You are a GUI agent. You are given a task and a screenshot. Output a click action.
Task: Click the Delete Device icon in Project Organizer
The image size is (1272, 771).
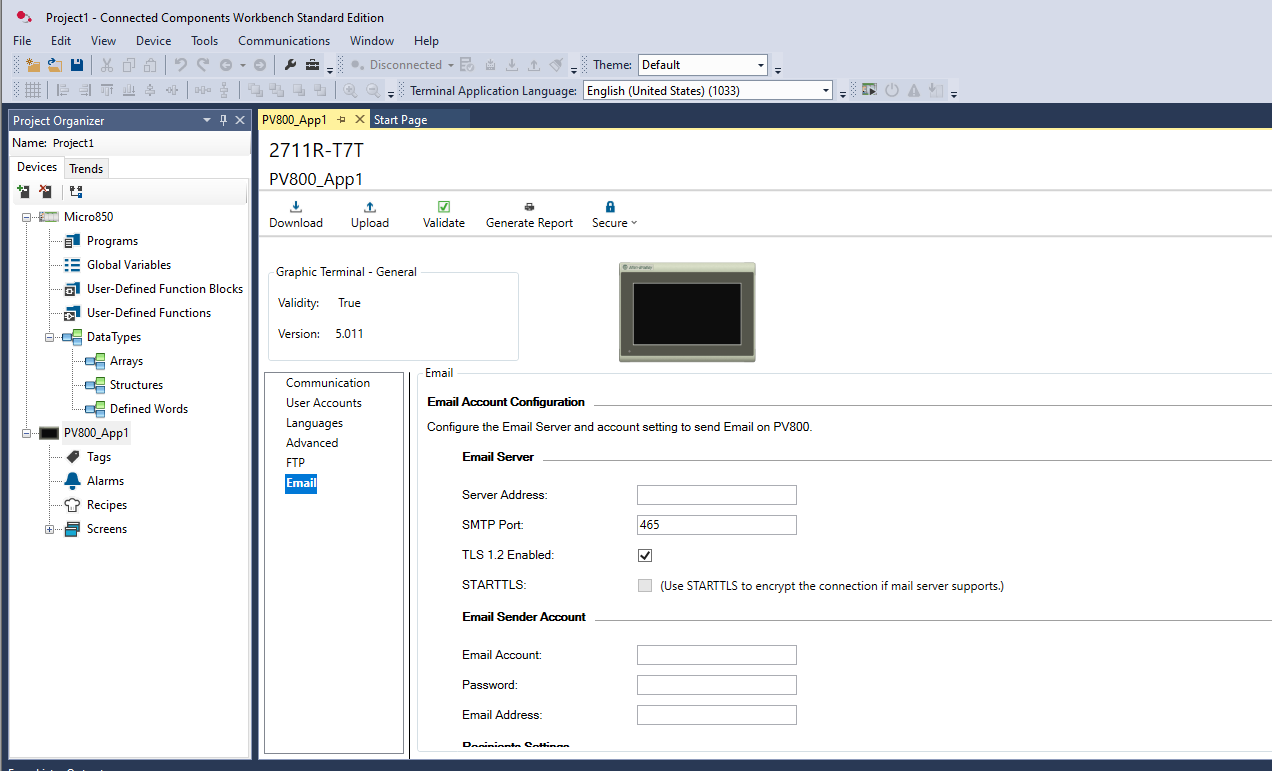[45, 191]
